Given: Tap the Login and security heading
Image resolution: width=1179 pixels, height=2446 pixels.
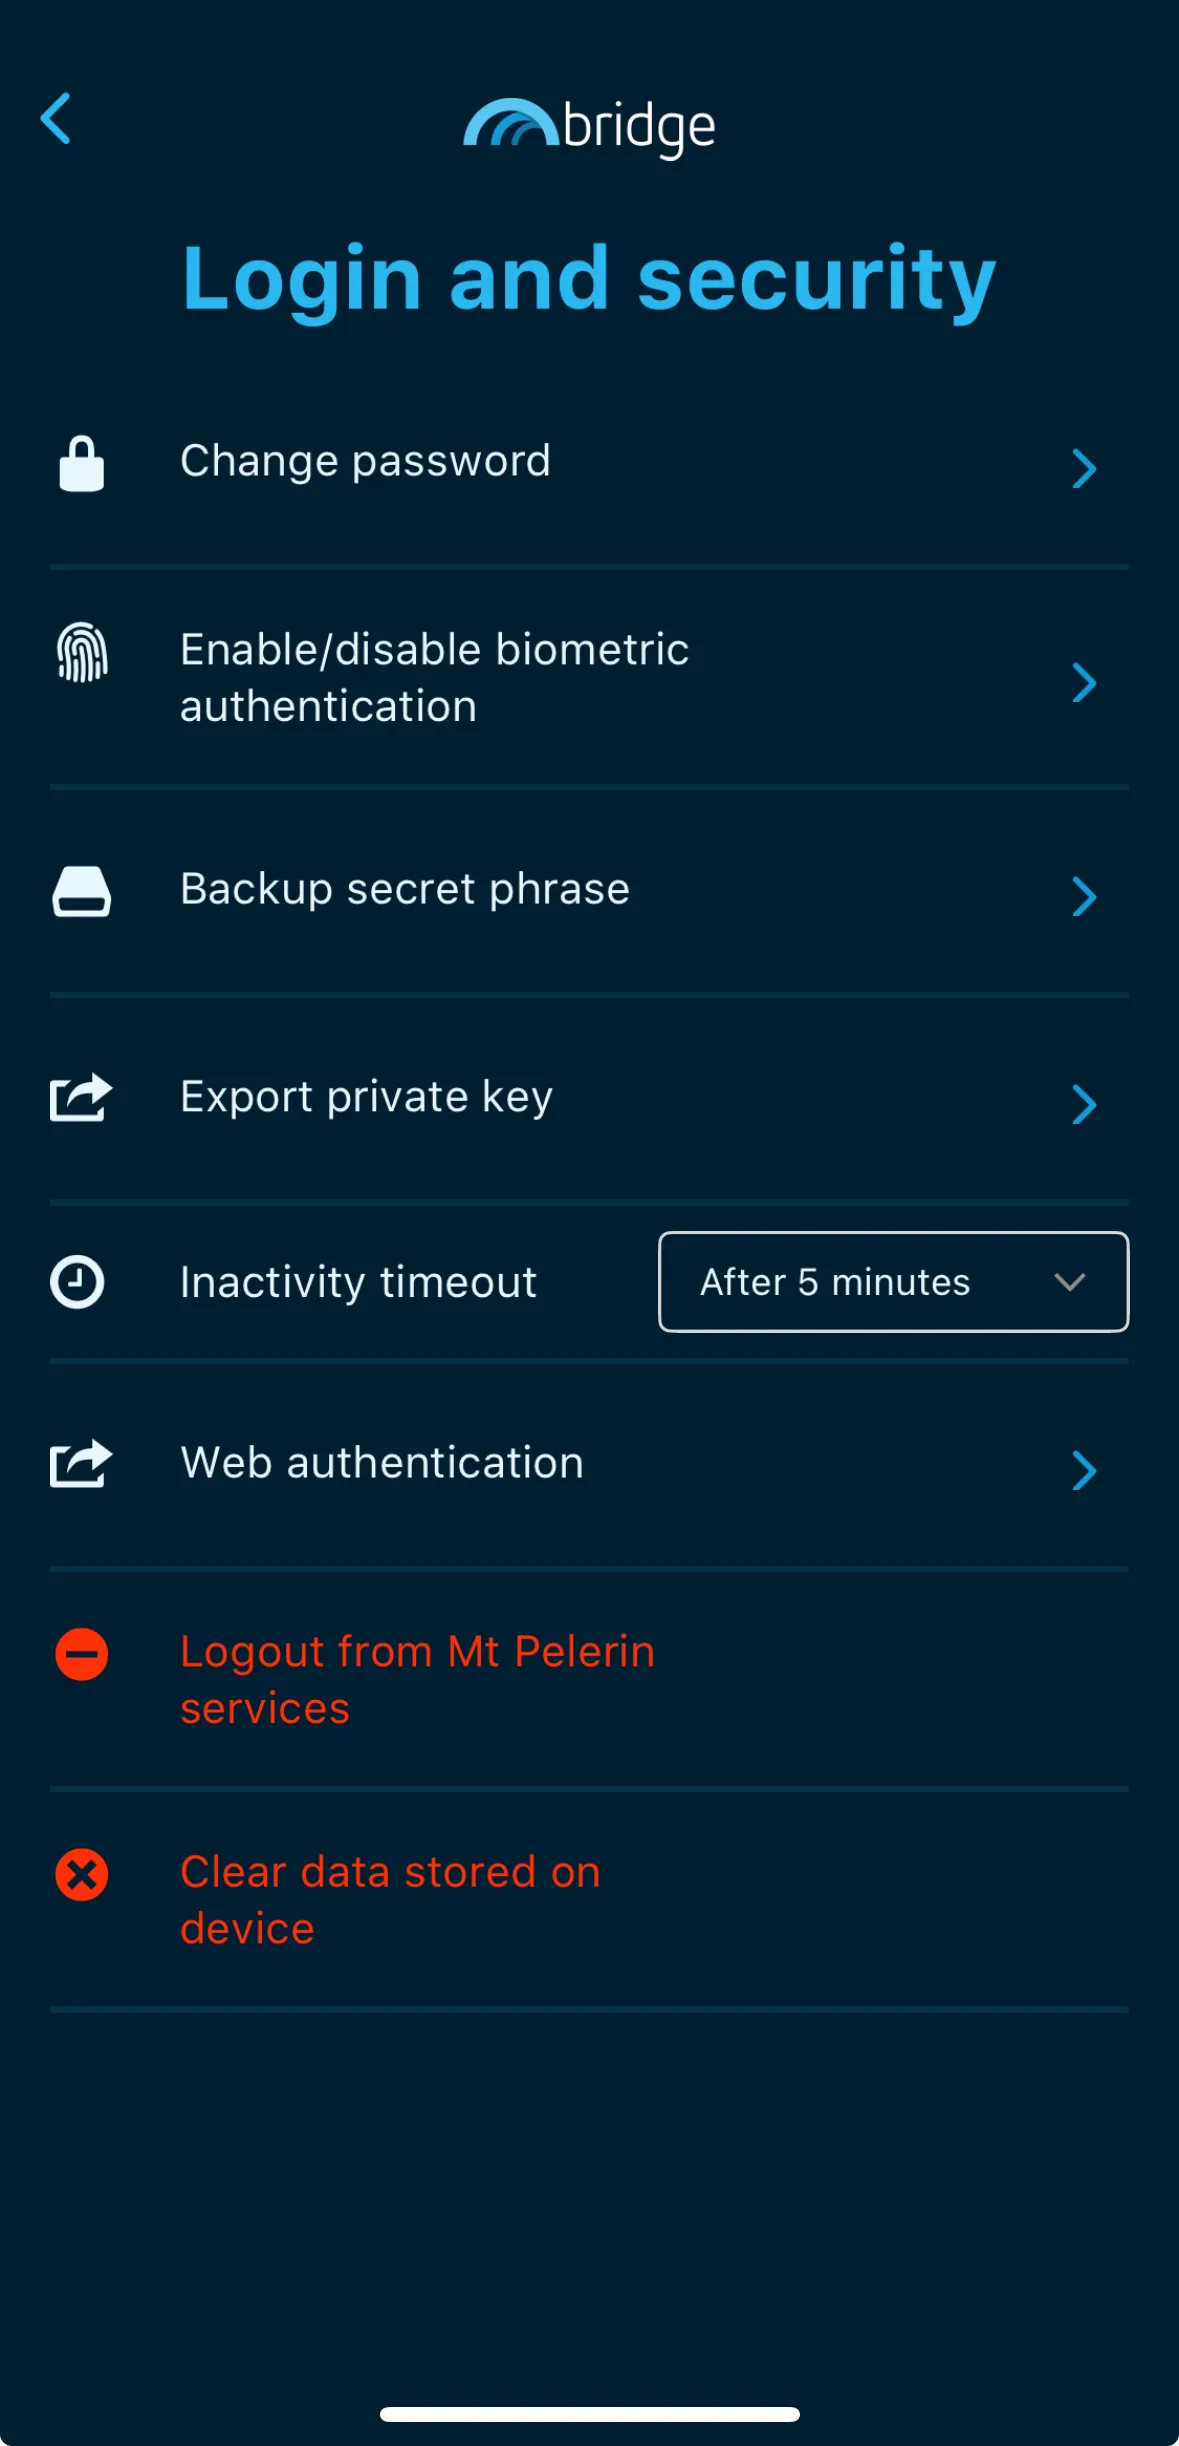Looking at the screenshot, I should [588, 278].
